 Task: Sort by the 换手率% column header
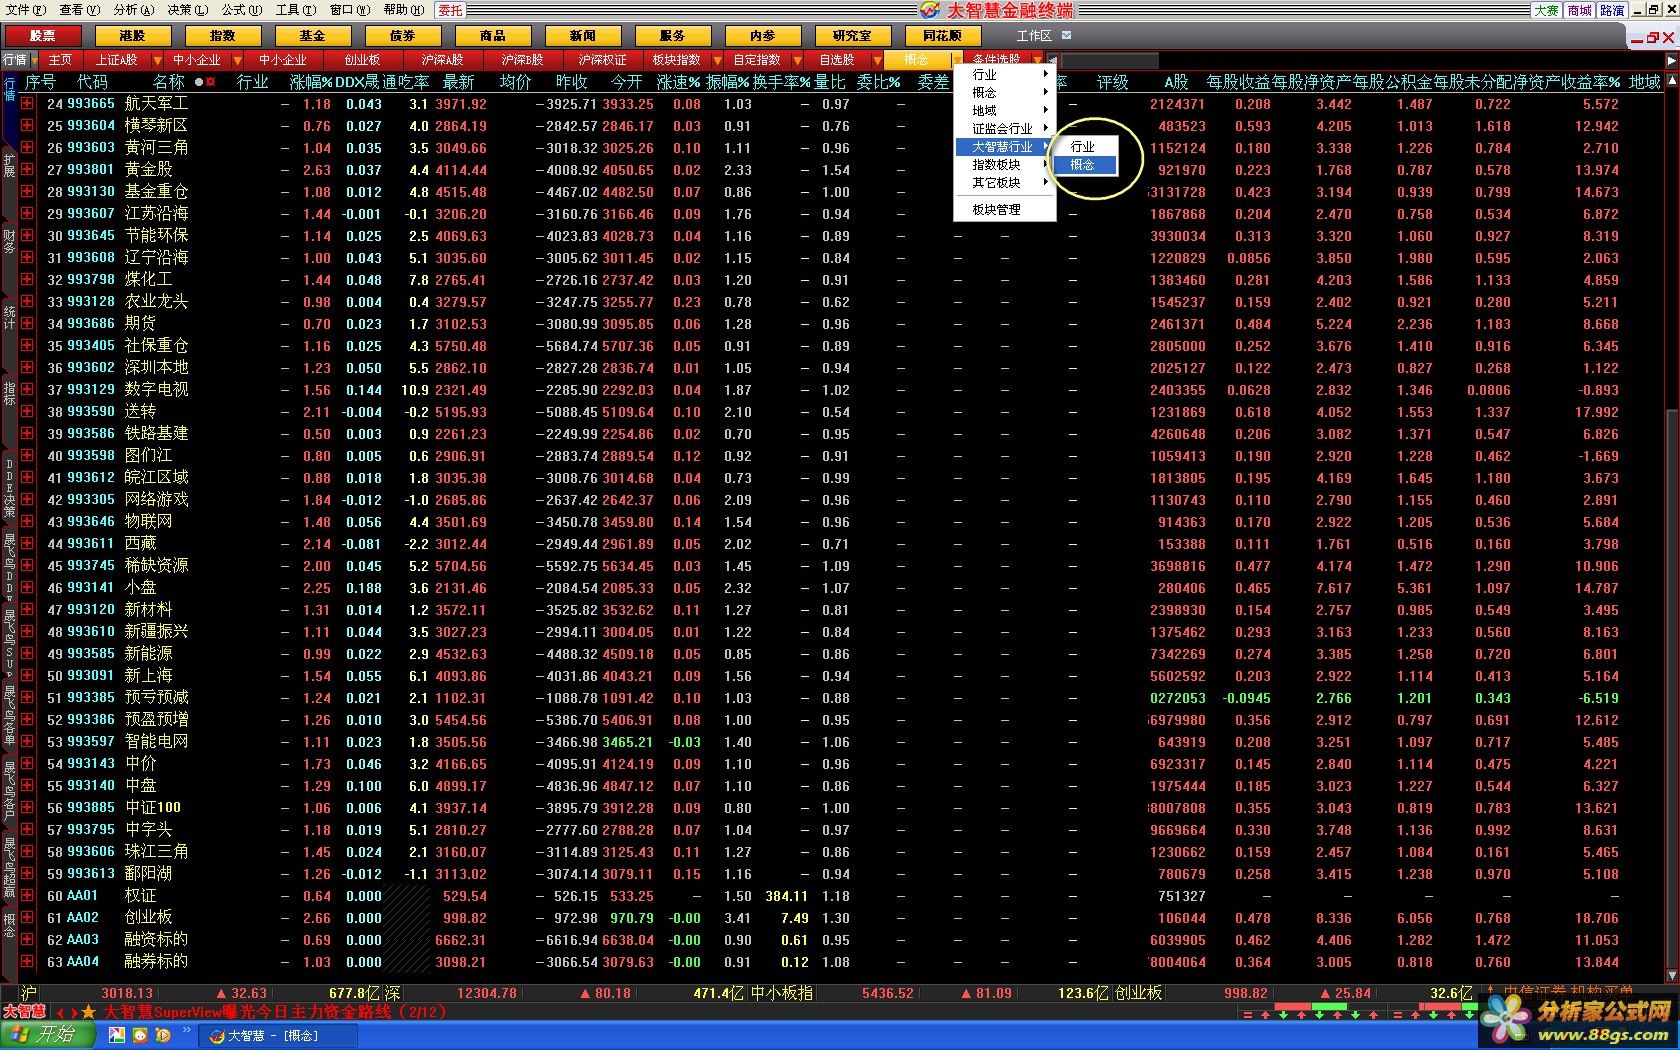[782, 82]
